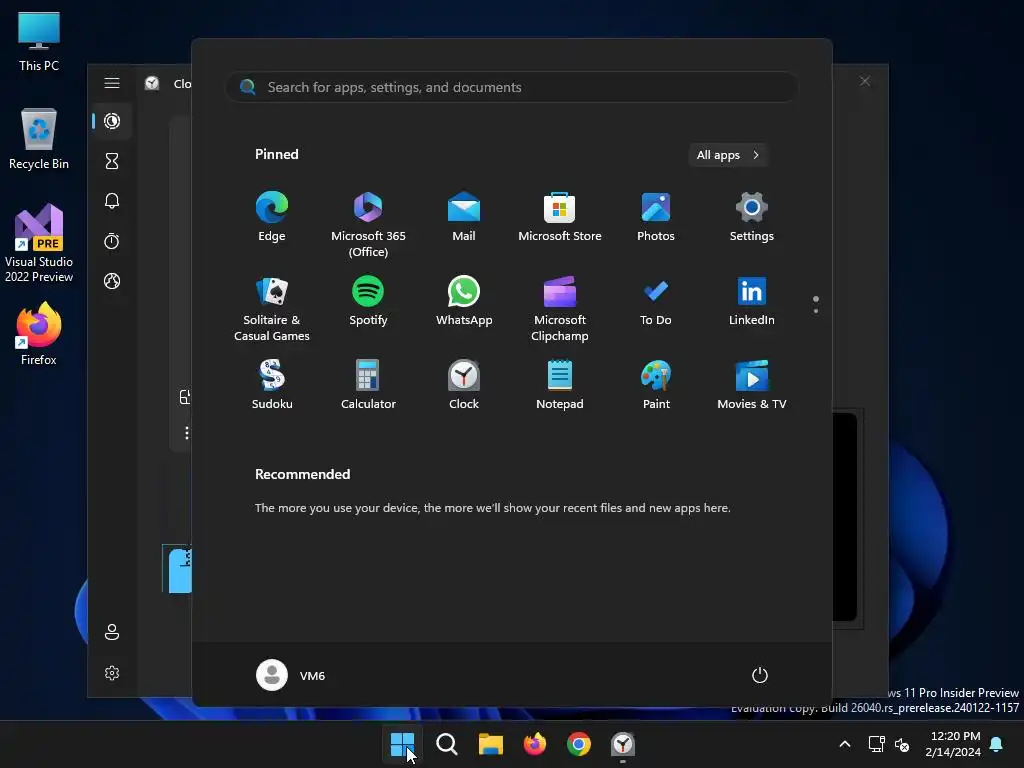1024x768 pixels.
Task: Select Recycle Bin on the desktop
Action: (39, 139)
